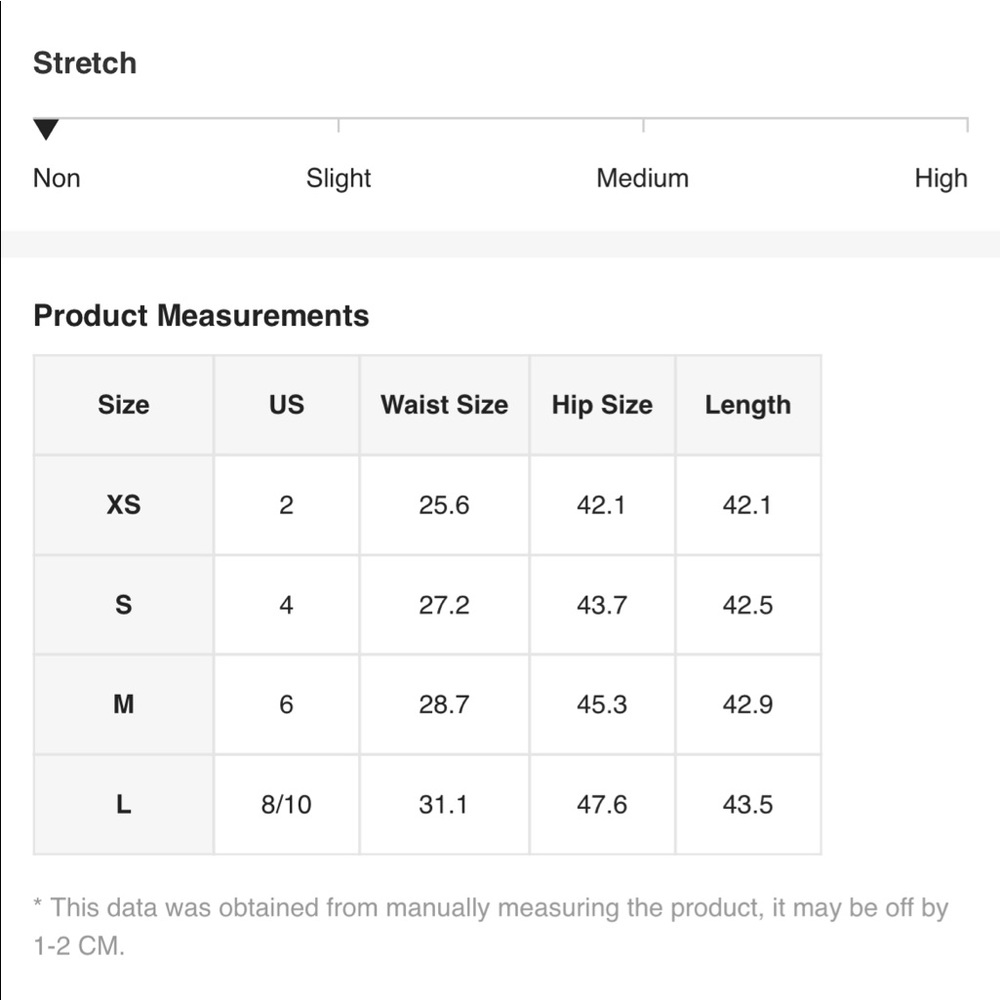The width and height of the screenshot is (1000, 1000).
Task: Select the M size row label
Action: click(x=124, y=705)
